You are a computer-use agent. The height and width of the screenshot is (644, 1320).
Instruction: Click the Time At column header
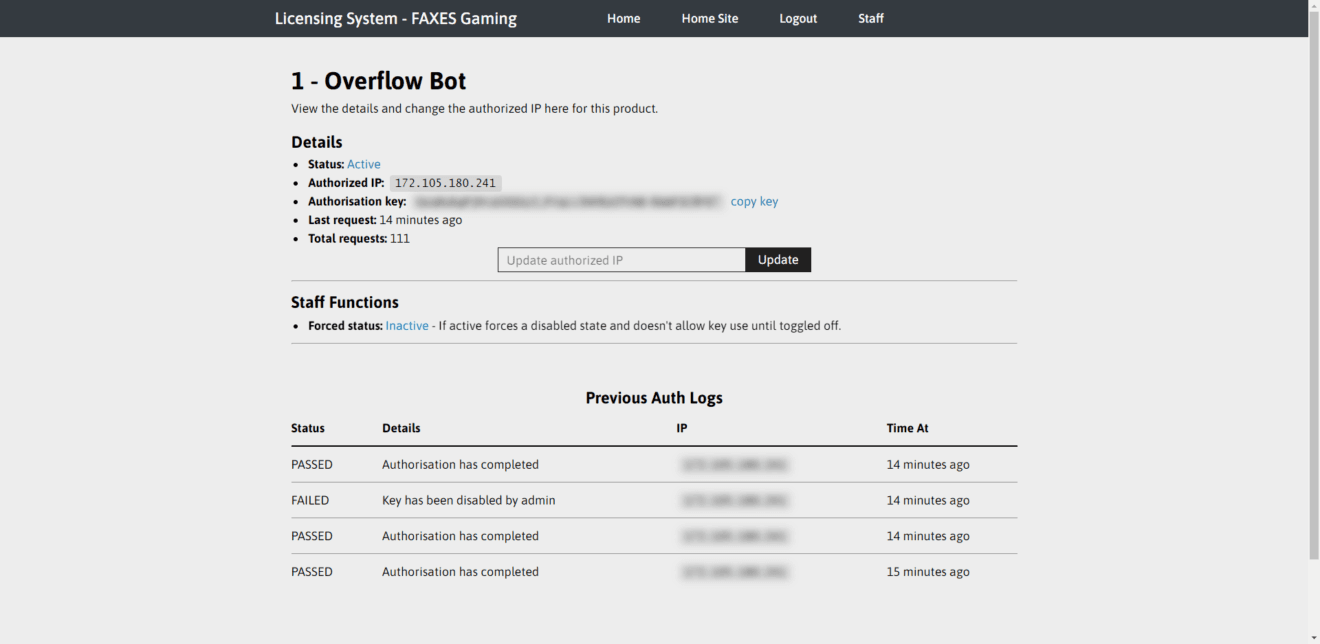pos(907,427)
